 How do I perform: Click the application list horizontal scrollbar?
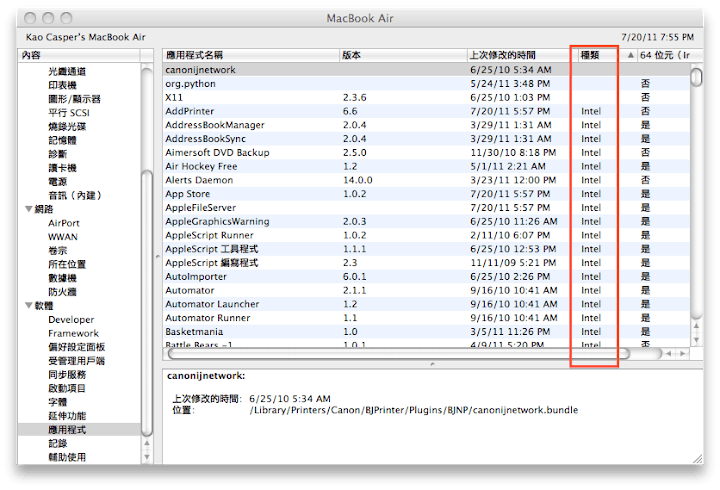point(399,354)
